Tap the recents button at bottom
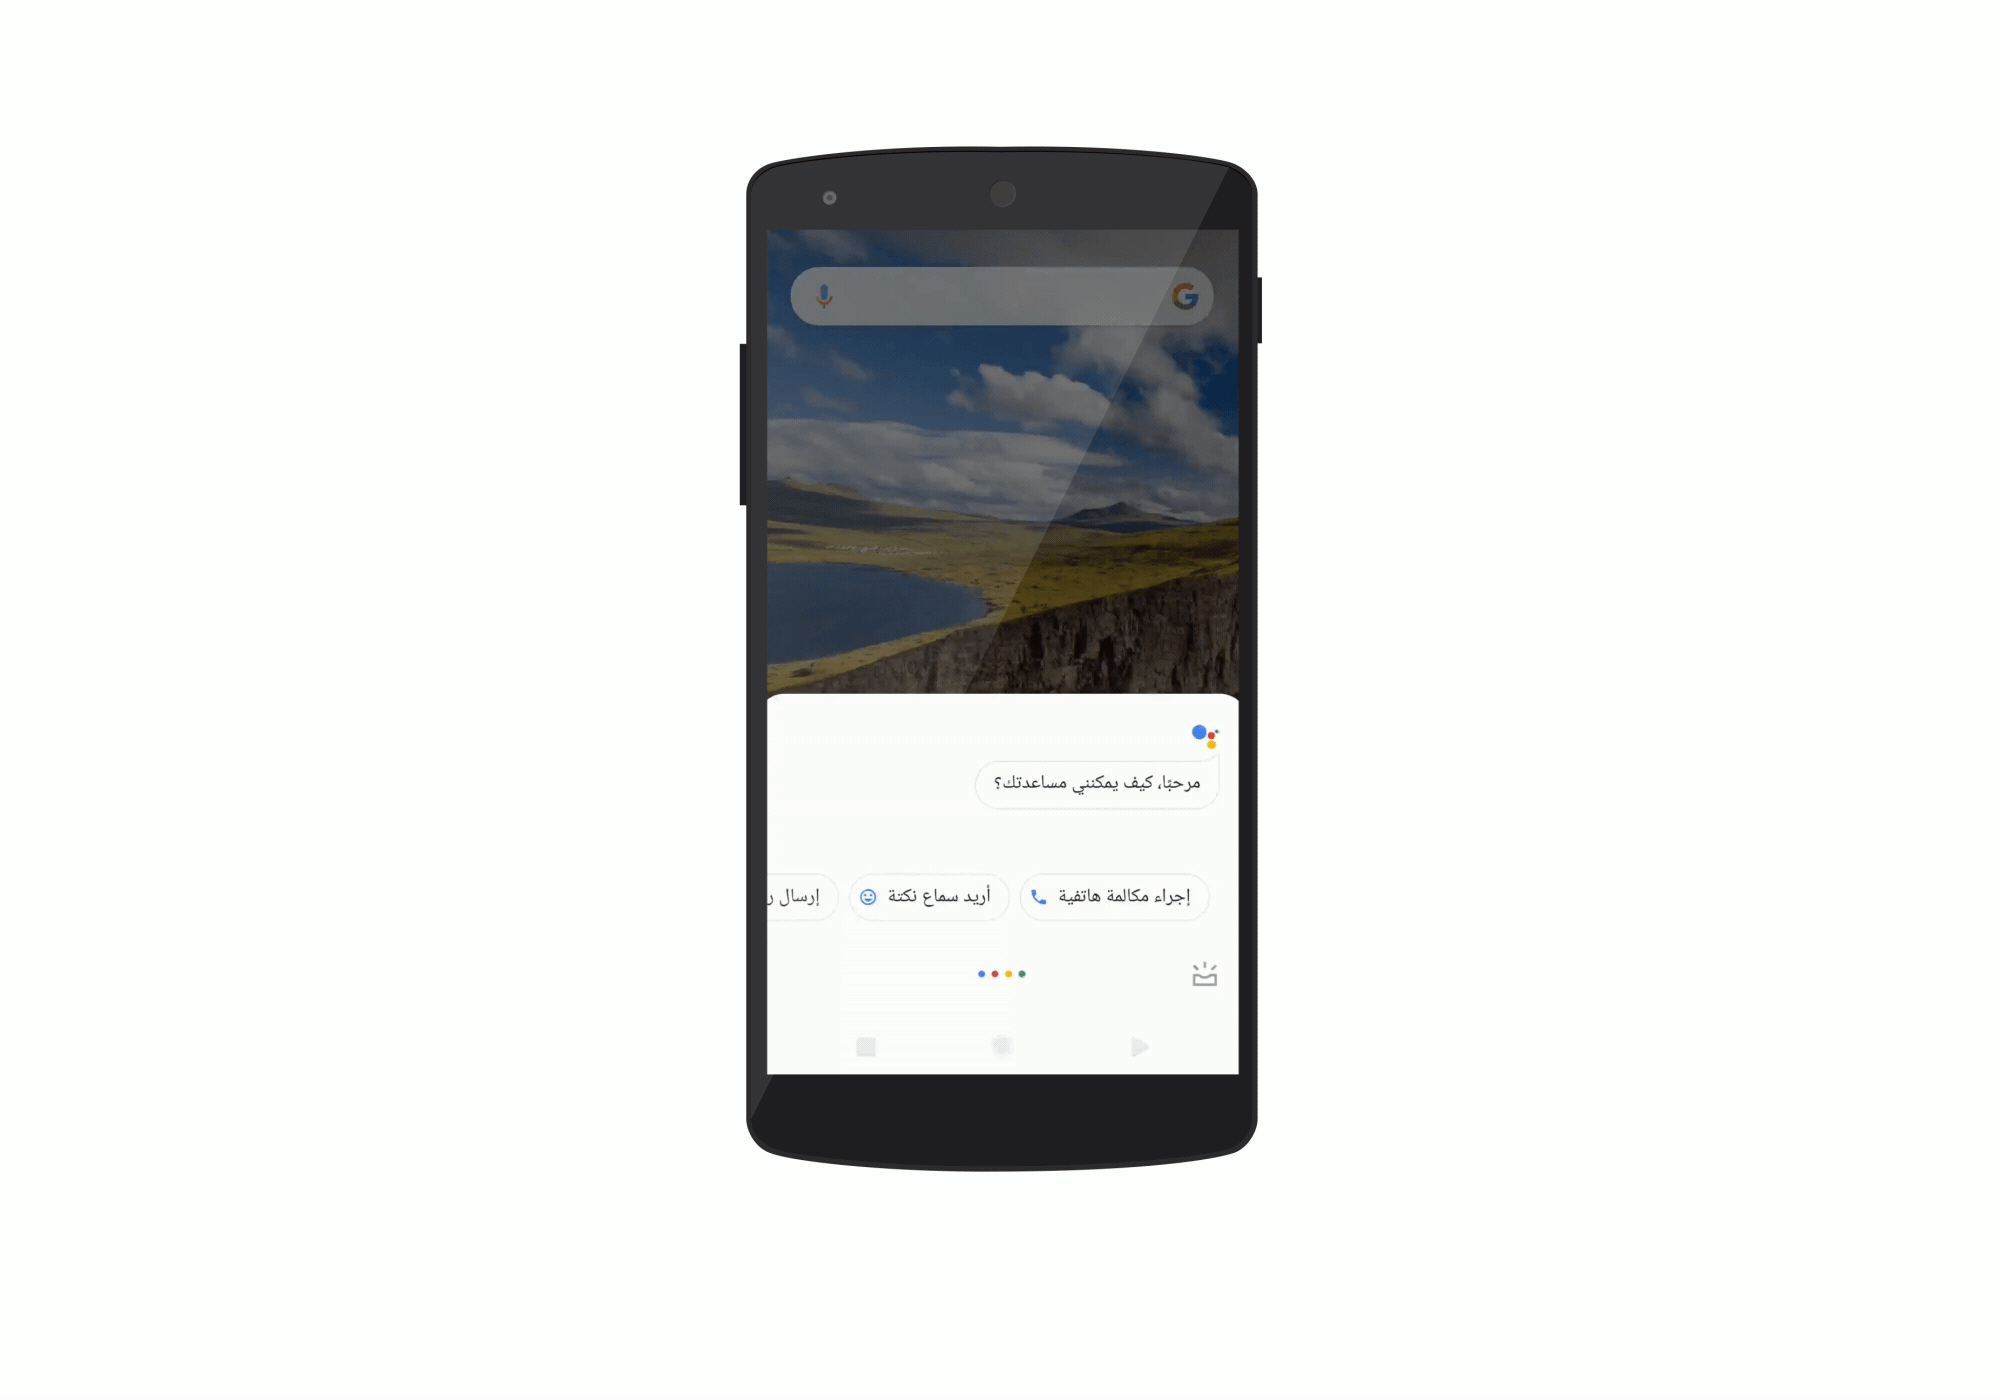The height and width of the screenshot is (1400, 2000). point(863,1046)
